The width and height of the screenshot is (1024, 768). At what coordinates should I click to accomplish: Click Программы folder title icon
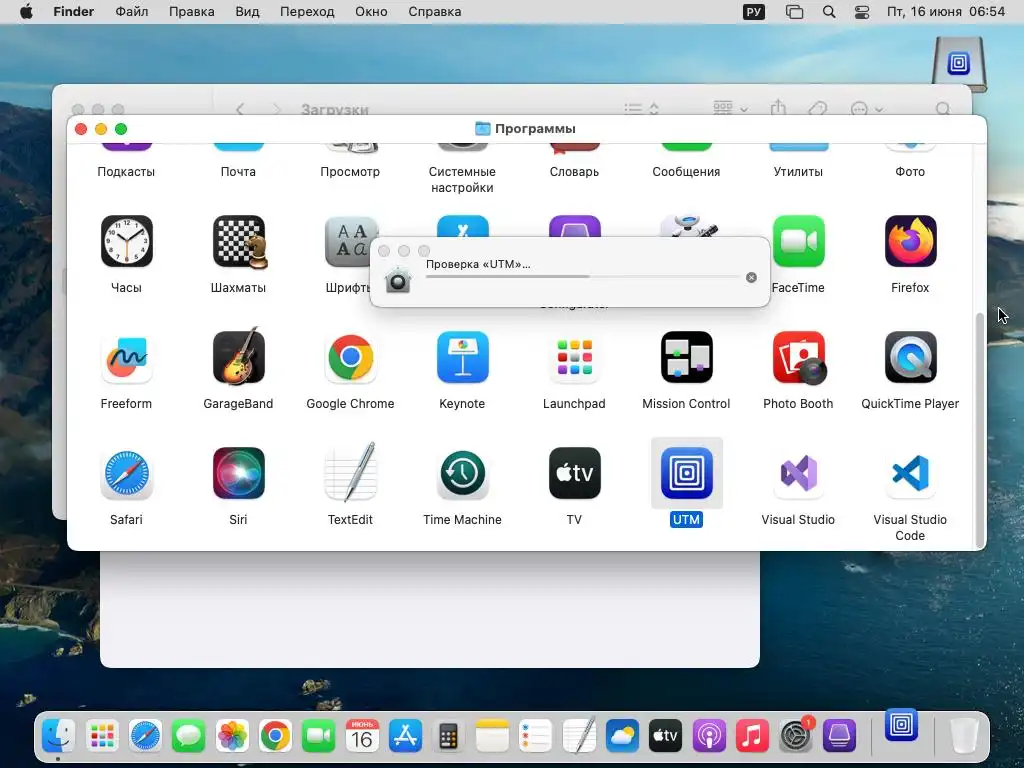coord(483,129)
